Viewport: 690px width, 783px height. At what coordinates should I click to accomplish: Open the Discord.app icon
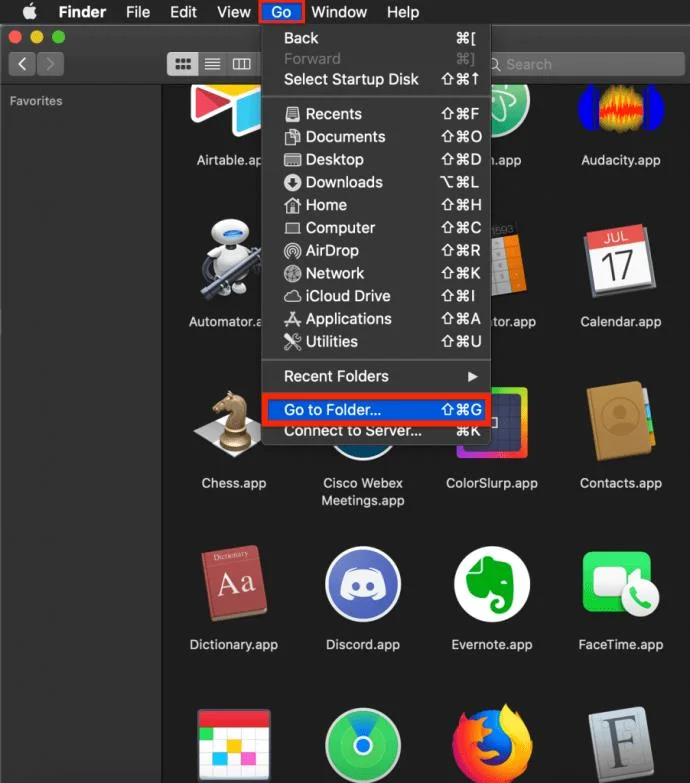coord(363,583)
